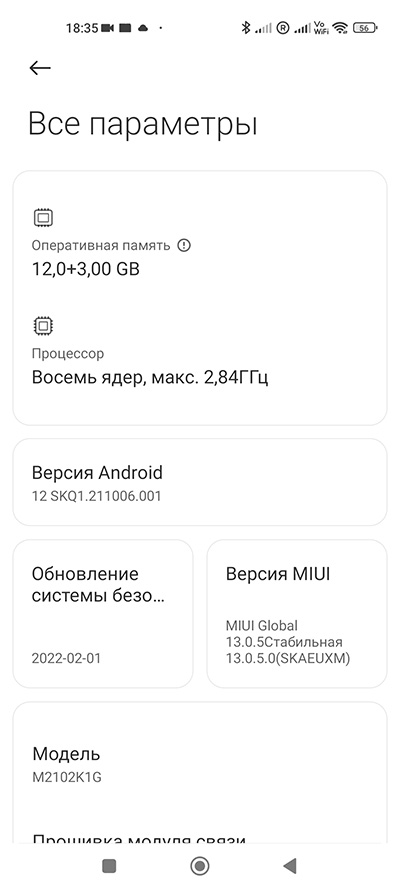Tap the camera recording icon in status bar
Viewport: 400px width, 889px height.
click(108, 27)
